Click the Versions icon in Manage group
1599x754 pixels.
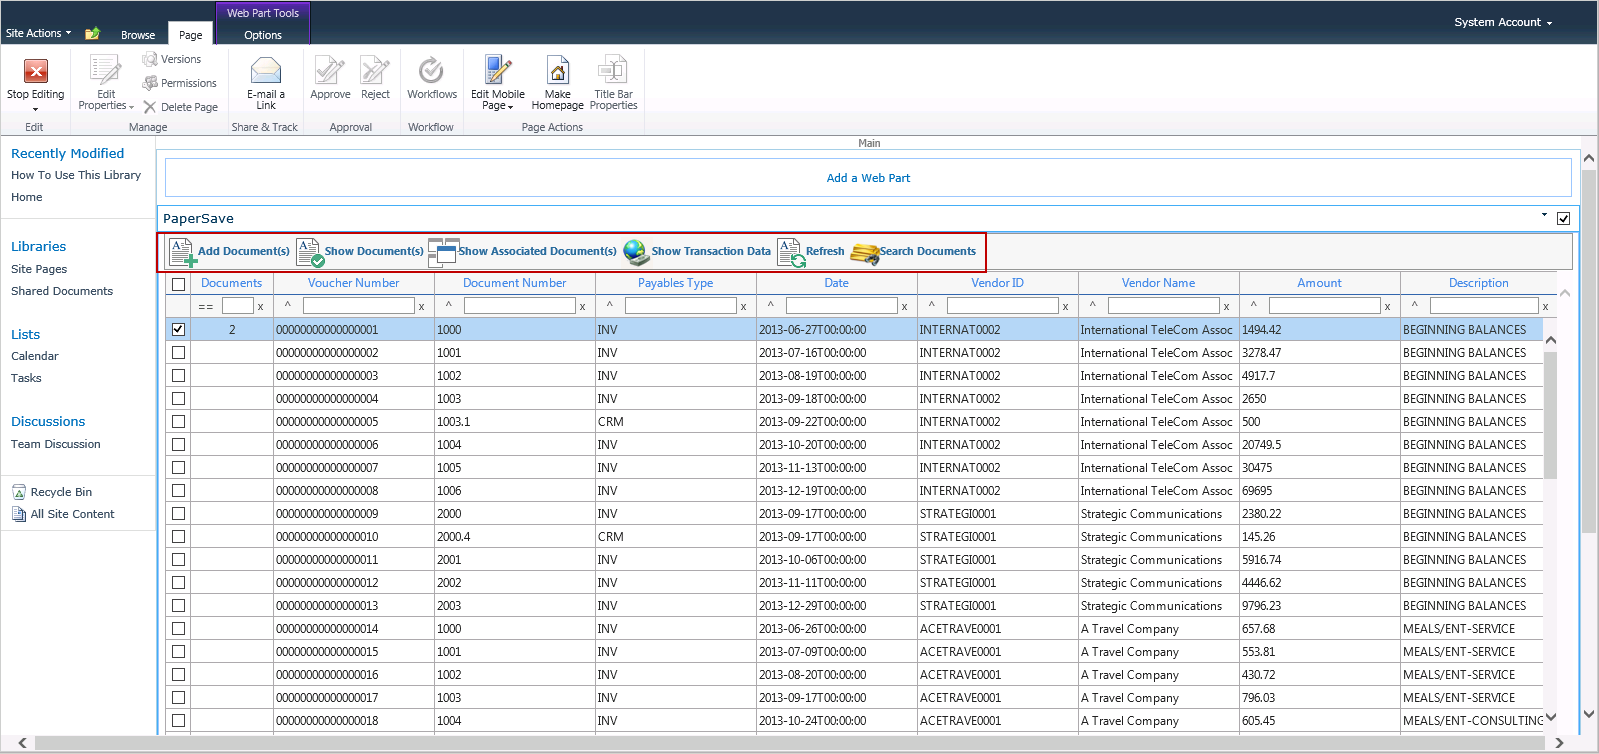(150, 59)
